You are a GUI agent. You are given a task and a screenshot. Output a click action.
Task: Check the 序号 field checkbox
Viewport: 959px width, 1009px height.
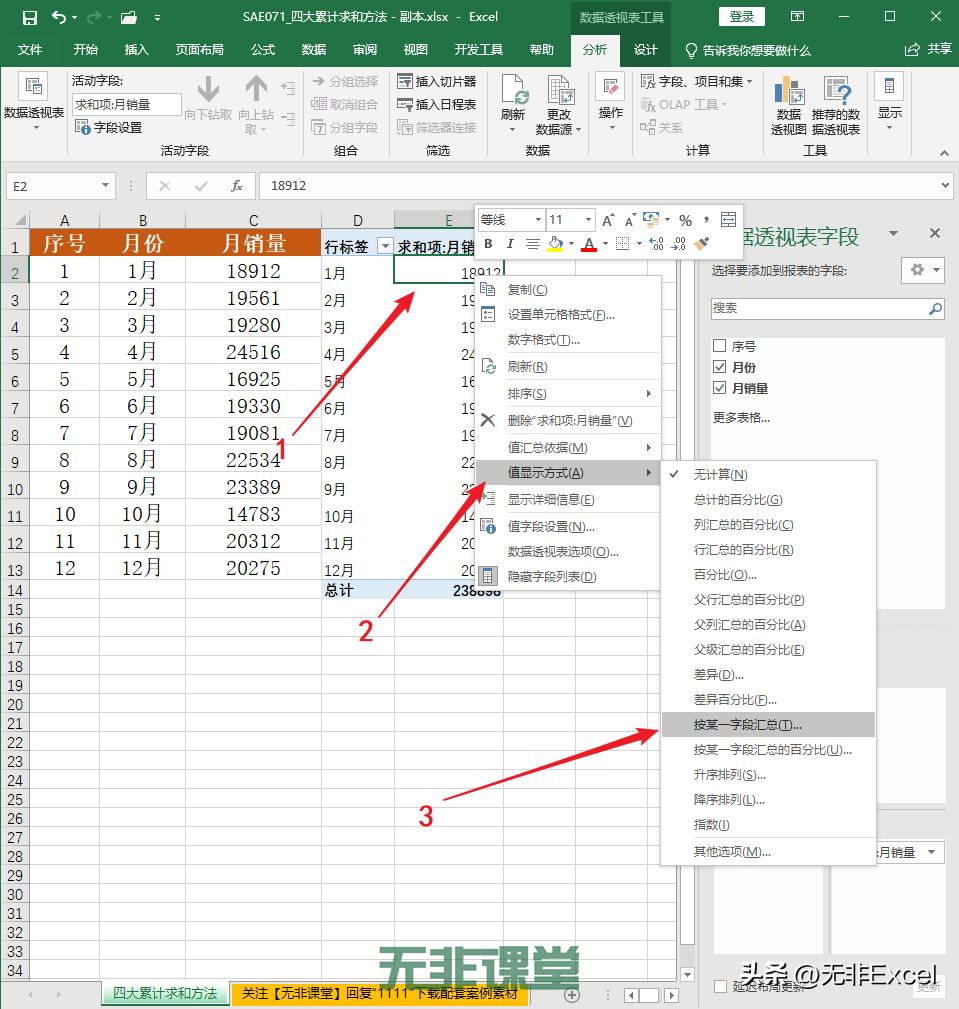[x=720, y=344]
